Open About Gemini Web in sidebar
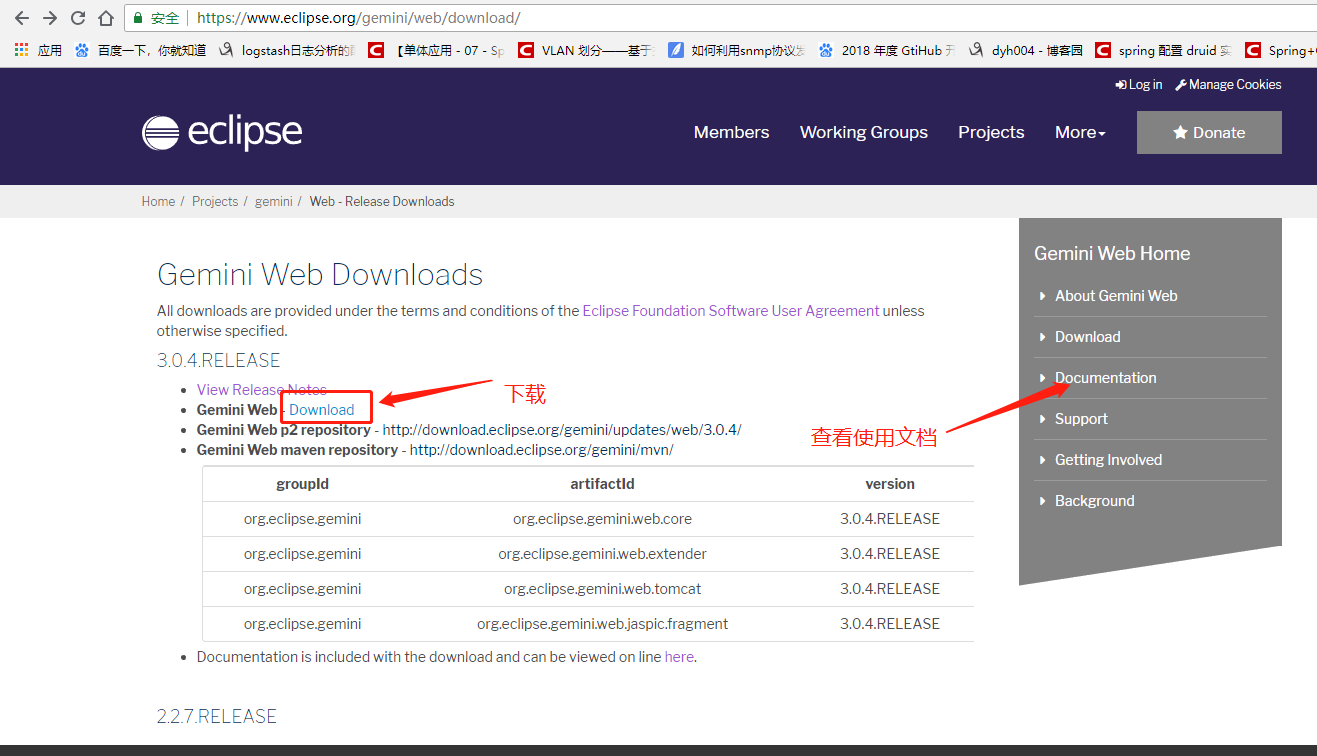The height and width of the screenshot is (756, 1317). tap(1116, 296)
